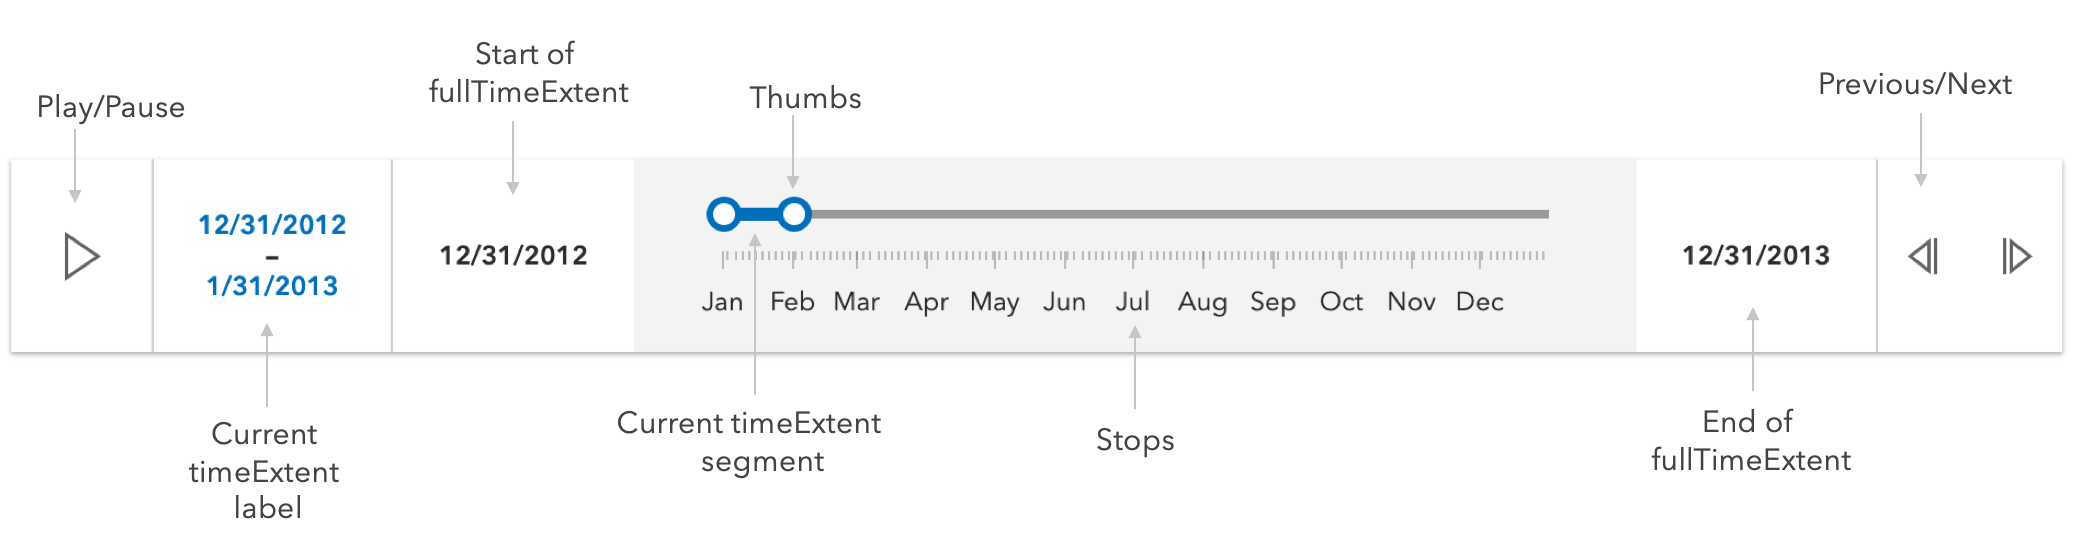
Task: Click the blue 12/31/2012 – 1/31/2013 extent label
Action: [272, 255]
